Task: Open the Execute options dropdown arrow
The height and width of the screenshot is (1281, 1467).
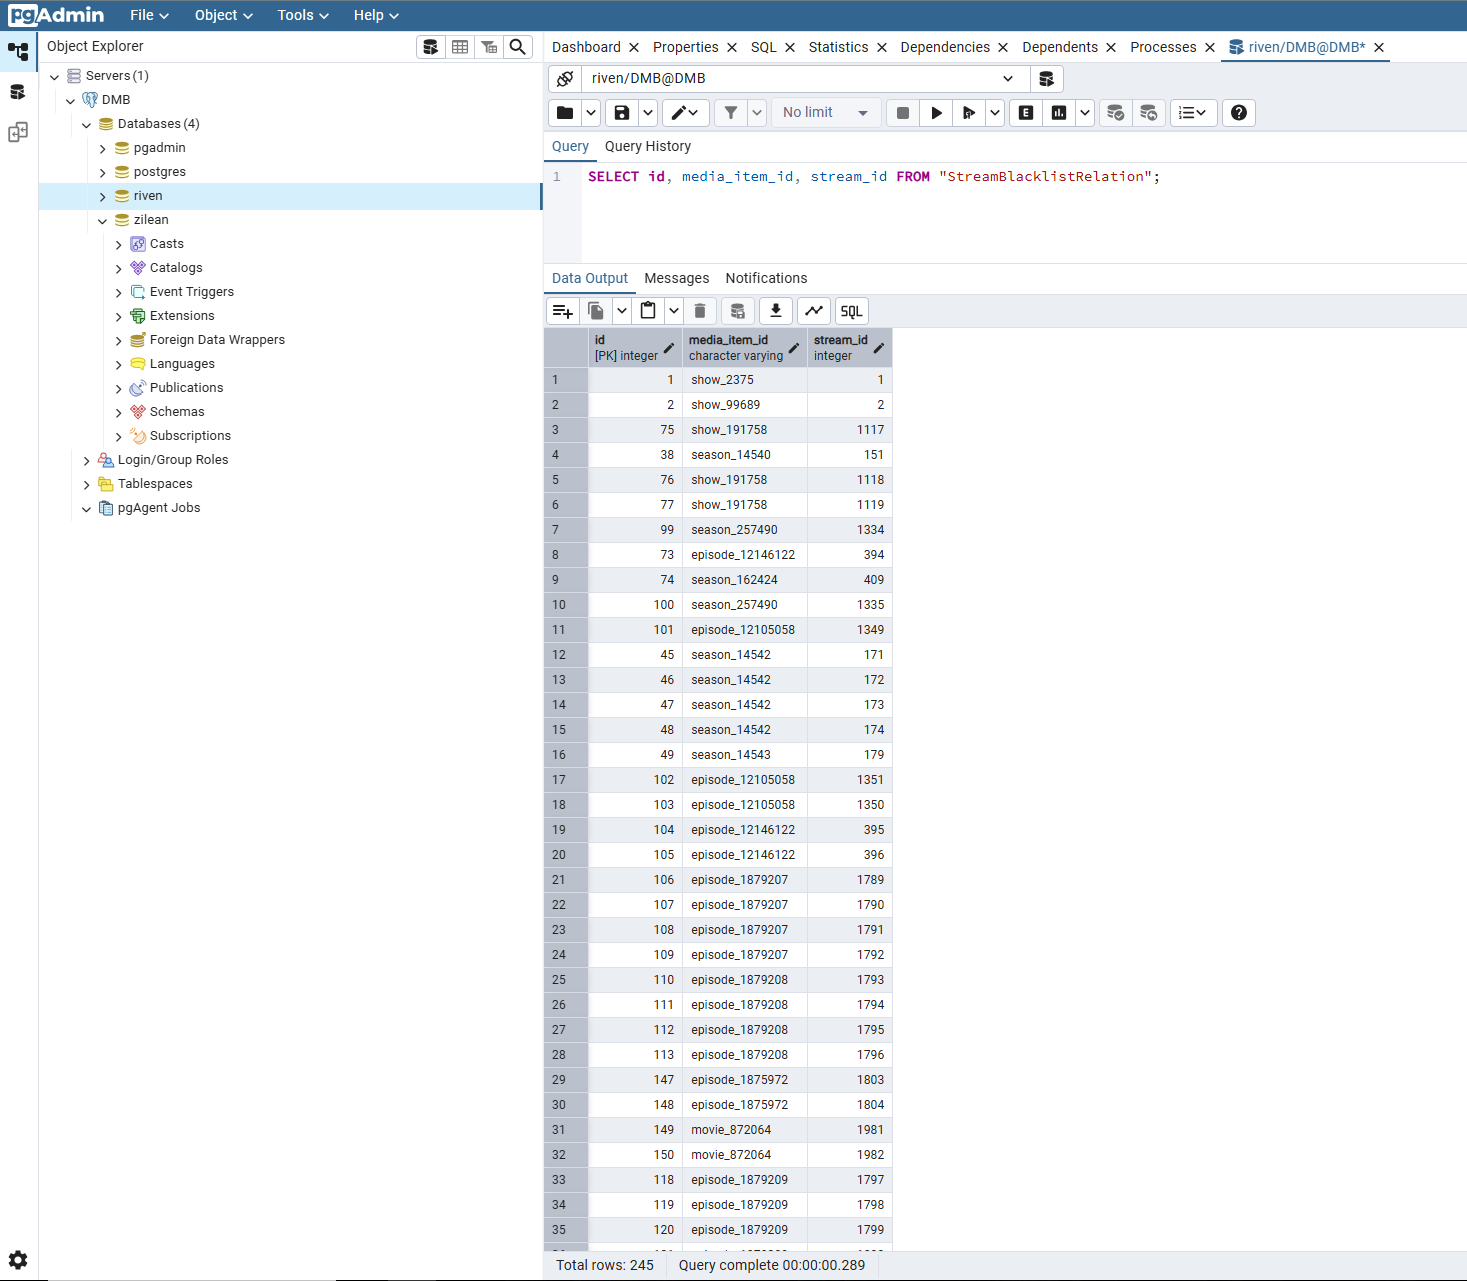Action: tap(995, 113)
